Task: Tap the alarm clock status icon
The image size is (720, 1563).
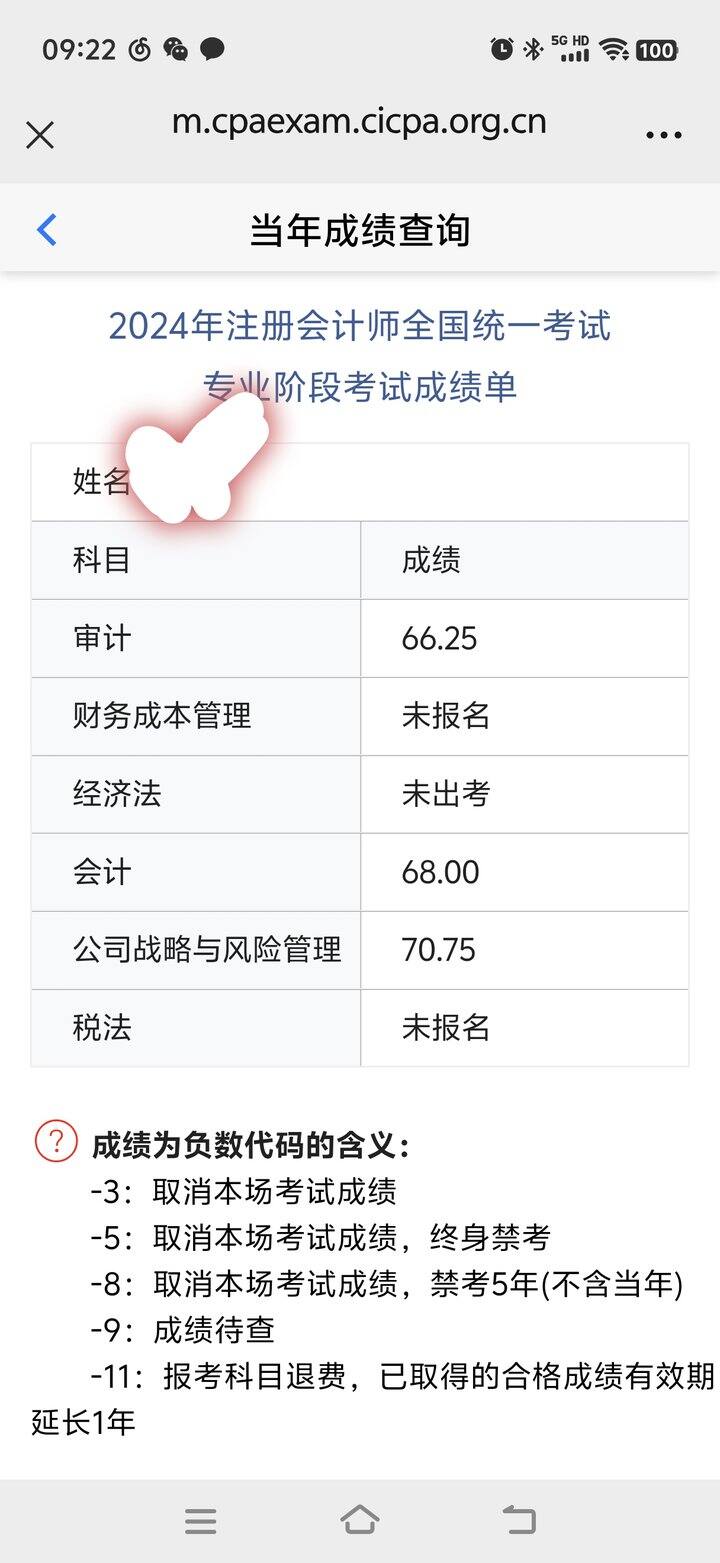Action: click(x=501, y=48)
